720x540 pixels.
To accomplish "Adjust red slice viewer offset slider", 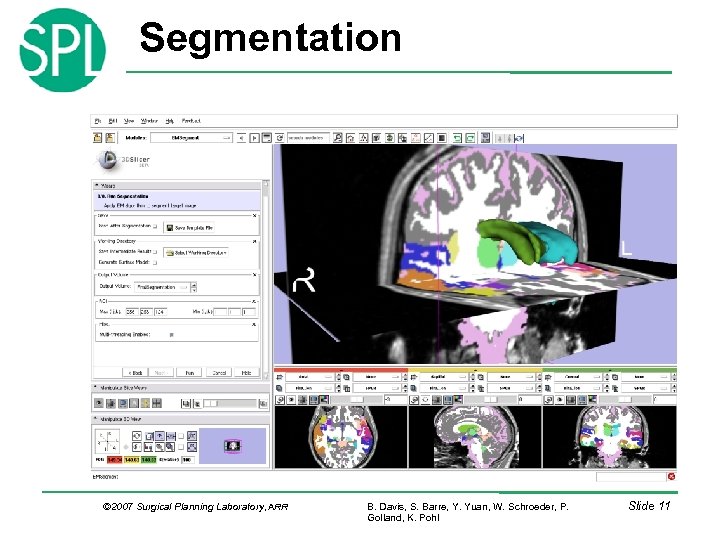I will pyautogui.click(x=357, y=400).
